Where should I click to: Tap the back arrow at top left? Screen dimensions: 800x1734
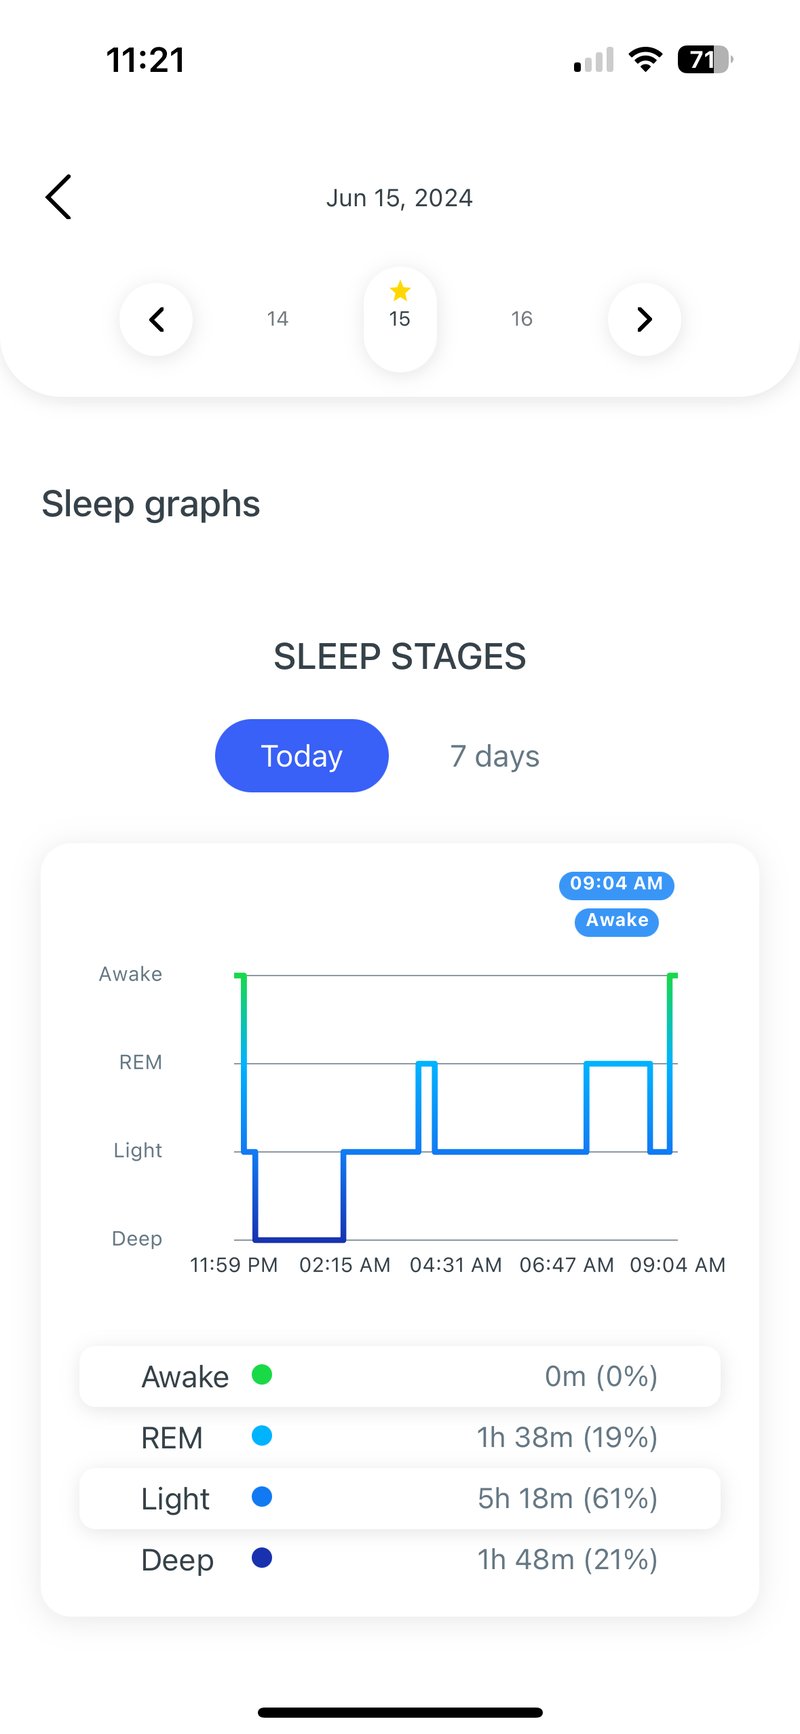(57, 197)
